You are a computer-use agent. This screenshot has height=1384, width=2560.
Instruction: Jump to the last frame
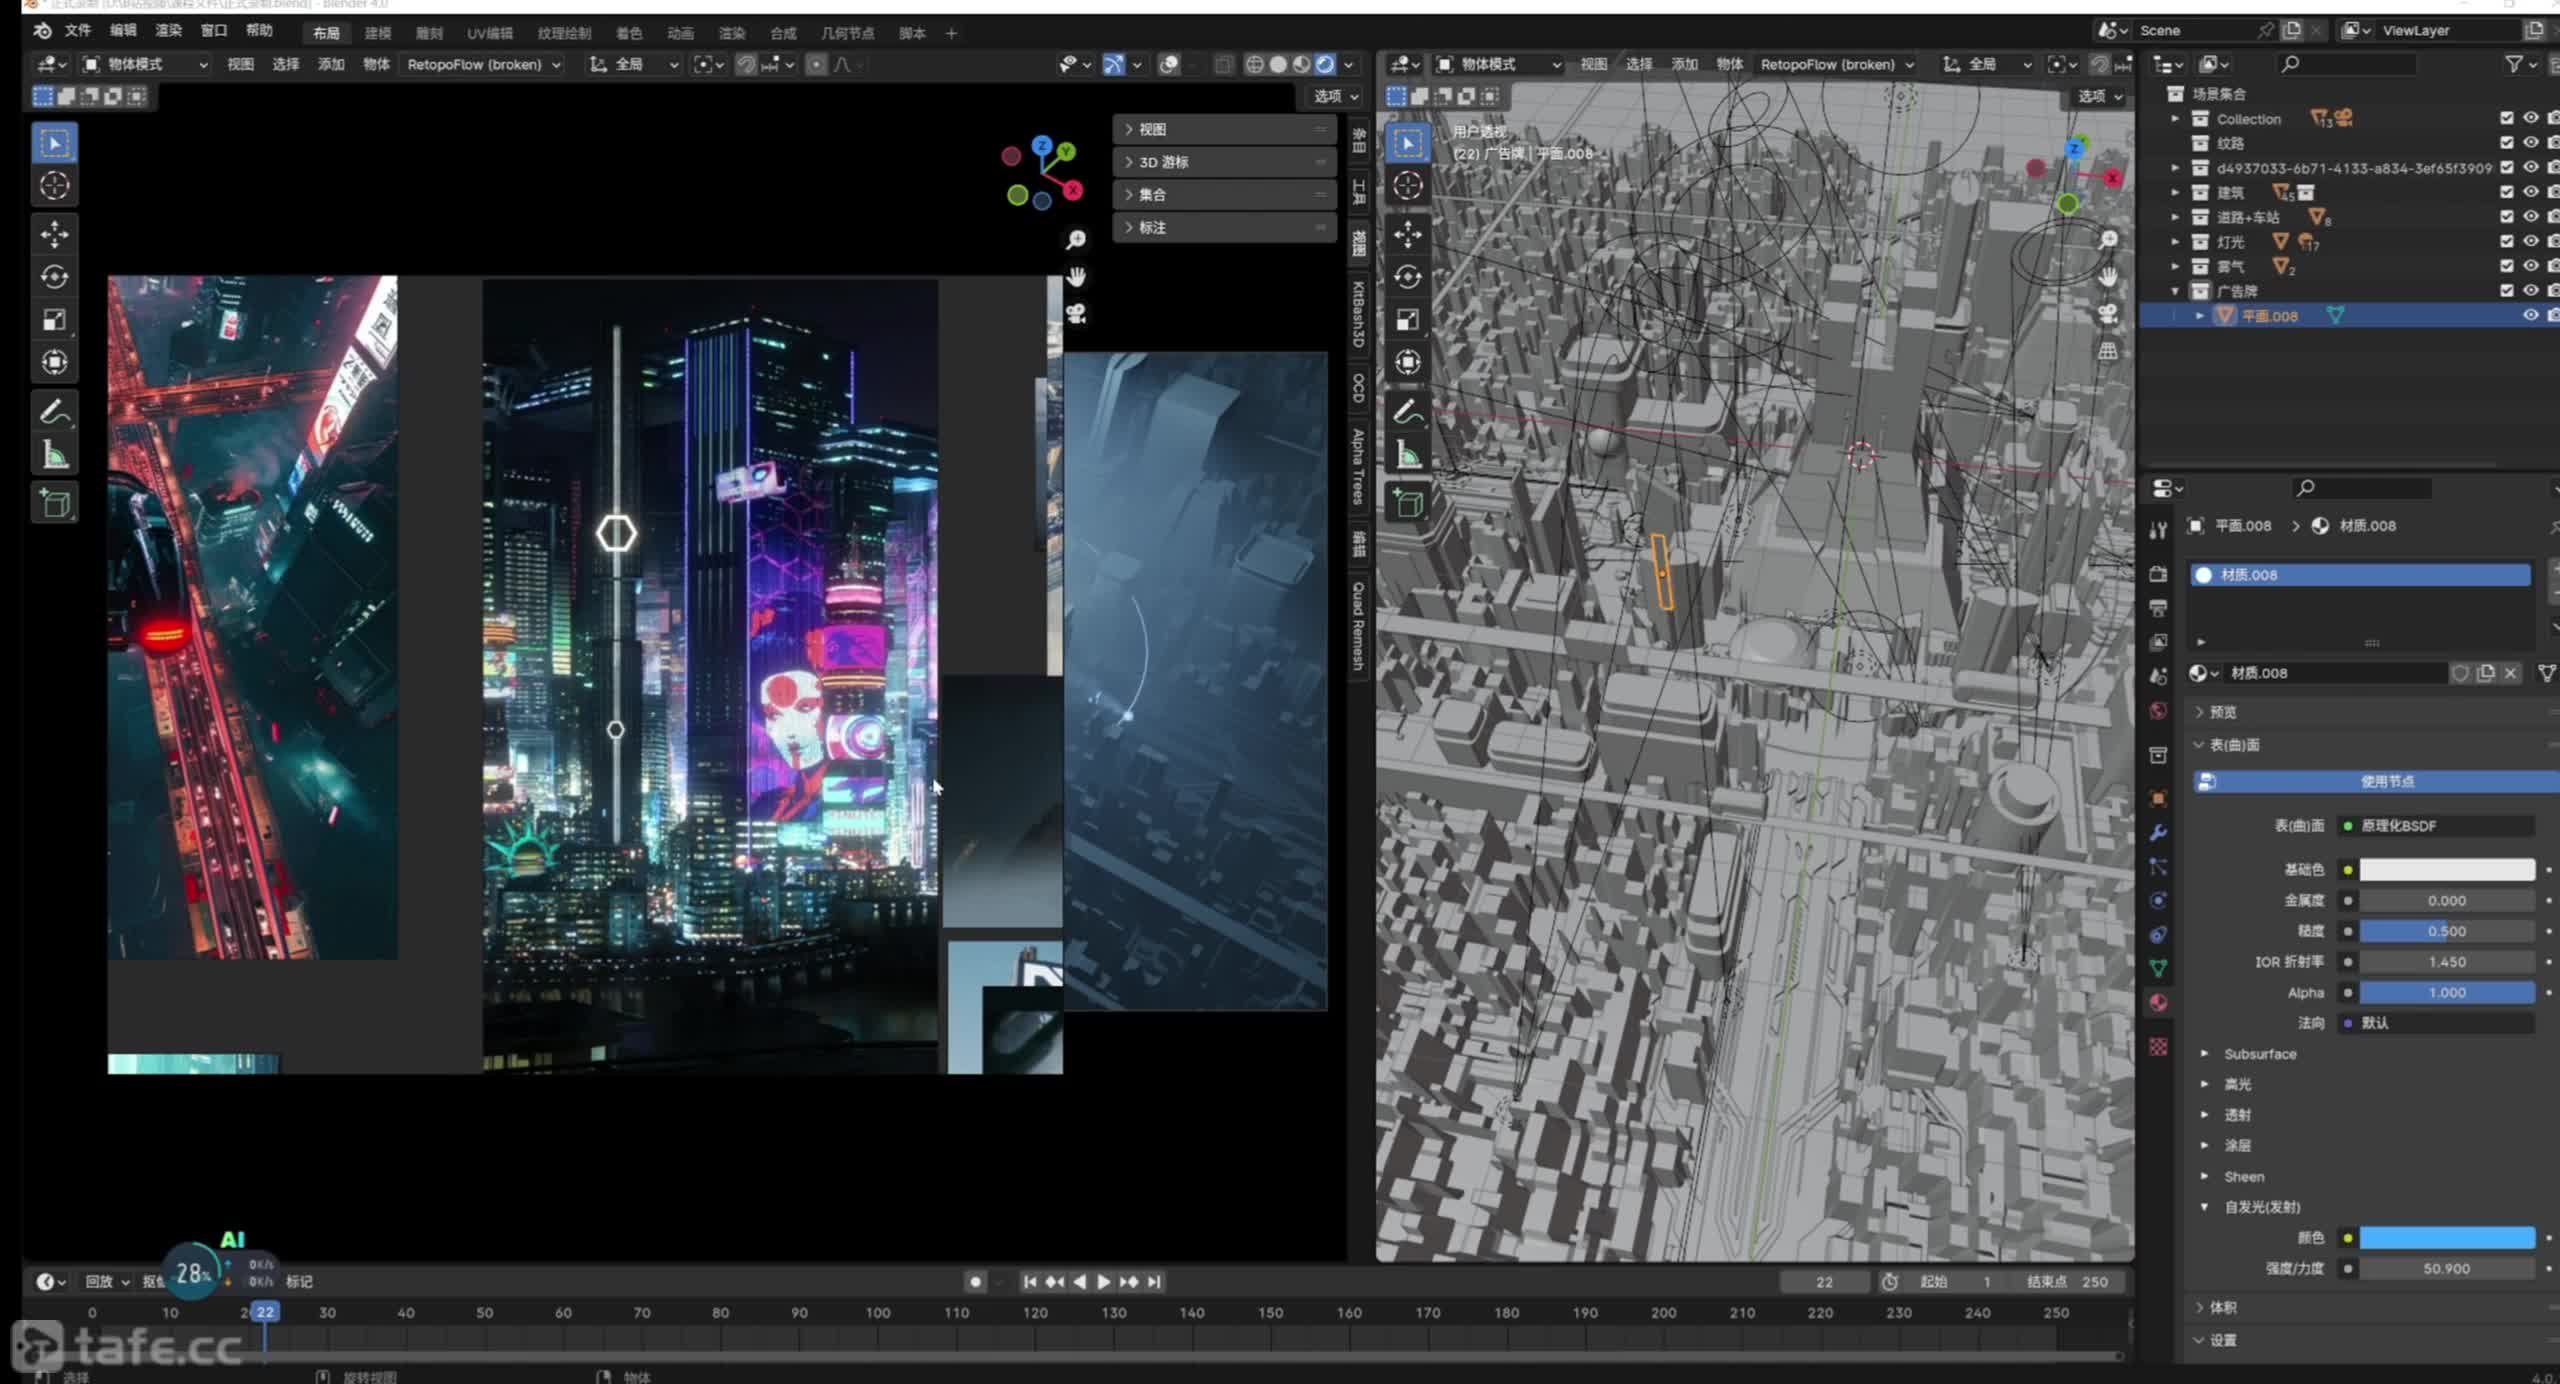(1154, 1281)
